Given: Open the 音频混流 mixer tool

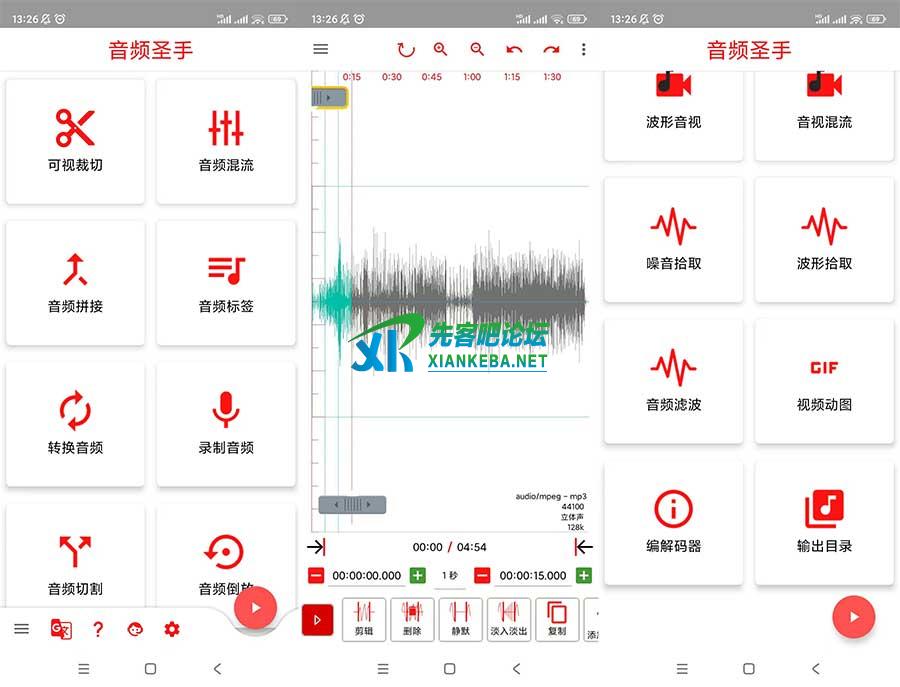Looking at the screenshot, I should tap(226, 141).
